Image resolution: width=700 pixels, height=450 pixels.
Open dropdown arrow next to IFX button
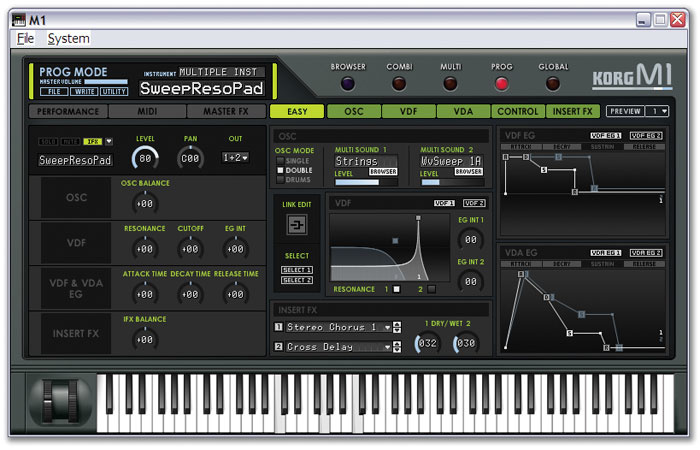pyautogui.click(x=109, y=142)
